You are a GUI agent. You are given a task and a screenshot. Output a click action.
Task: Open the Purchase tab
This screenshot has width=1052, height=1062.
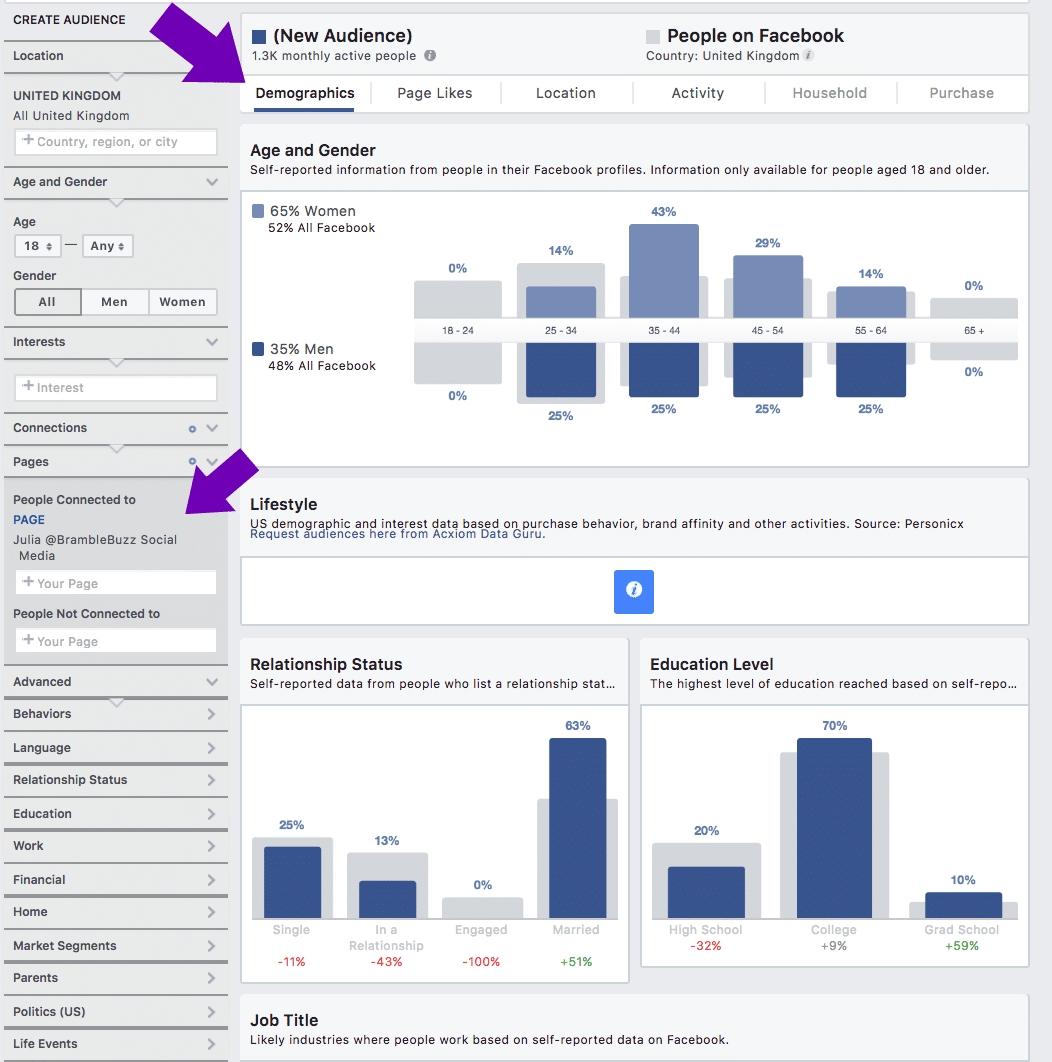pyautogui.click(x=961, y=93)
